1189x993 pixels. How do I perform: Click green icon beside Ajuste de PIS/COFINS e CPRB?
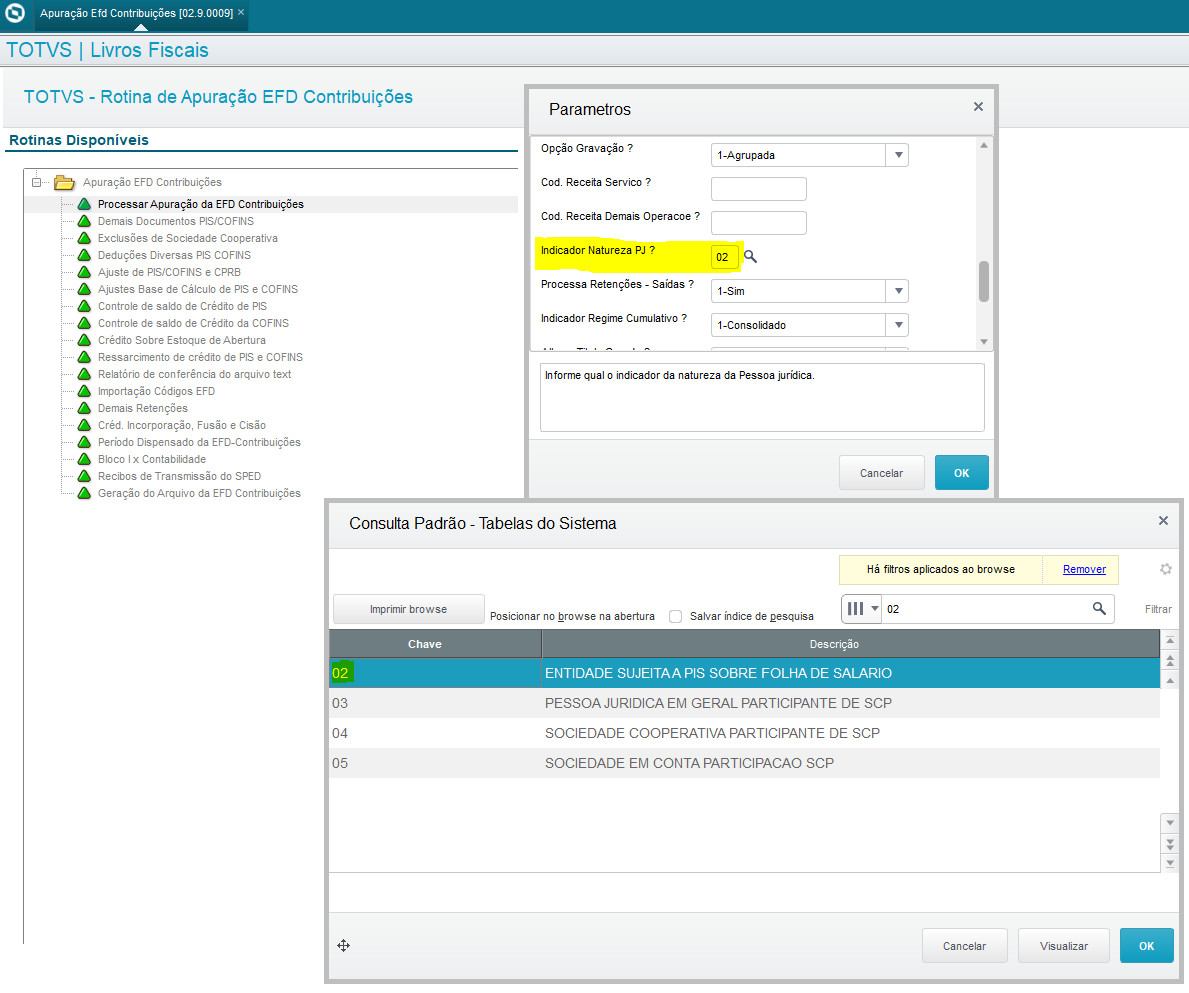coord(84,272)
